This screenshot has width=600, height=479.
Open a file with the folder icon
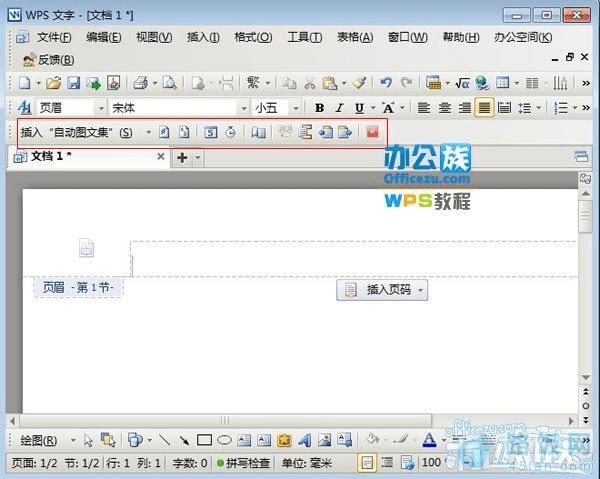click(x=54, y=83)
